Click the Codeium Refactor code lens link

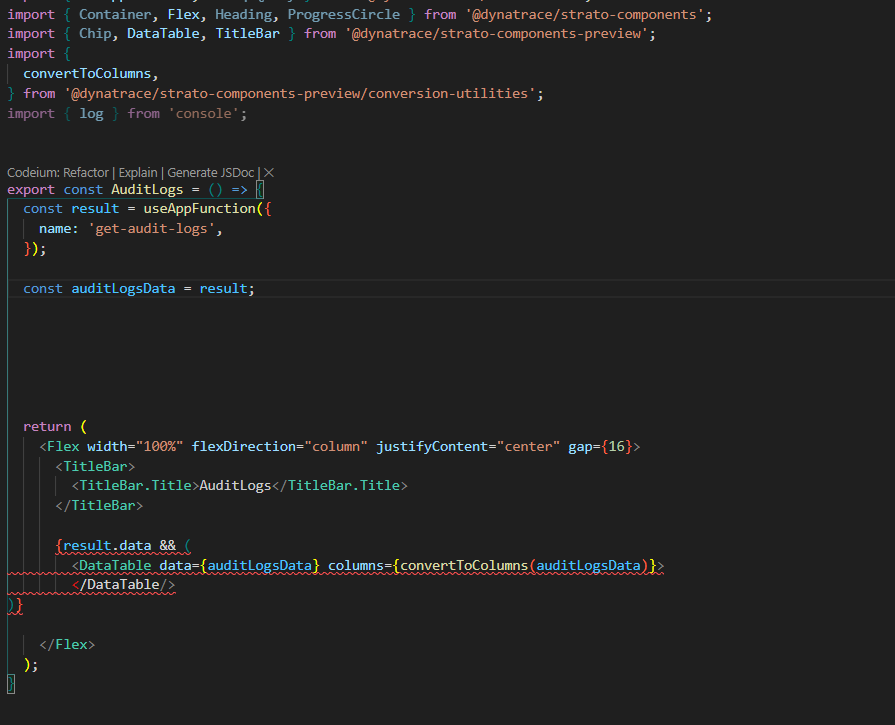point(86,172)
